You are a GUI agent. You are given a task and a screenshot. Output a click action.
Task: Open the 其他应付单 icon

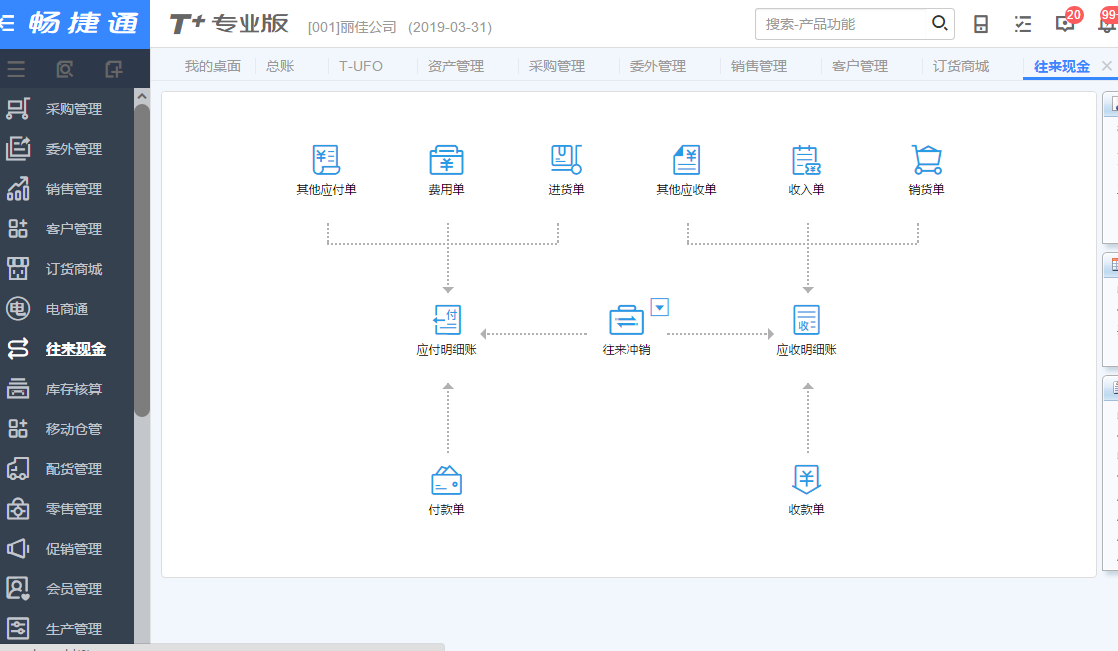[x=327, y=160]
